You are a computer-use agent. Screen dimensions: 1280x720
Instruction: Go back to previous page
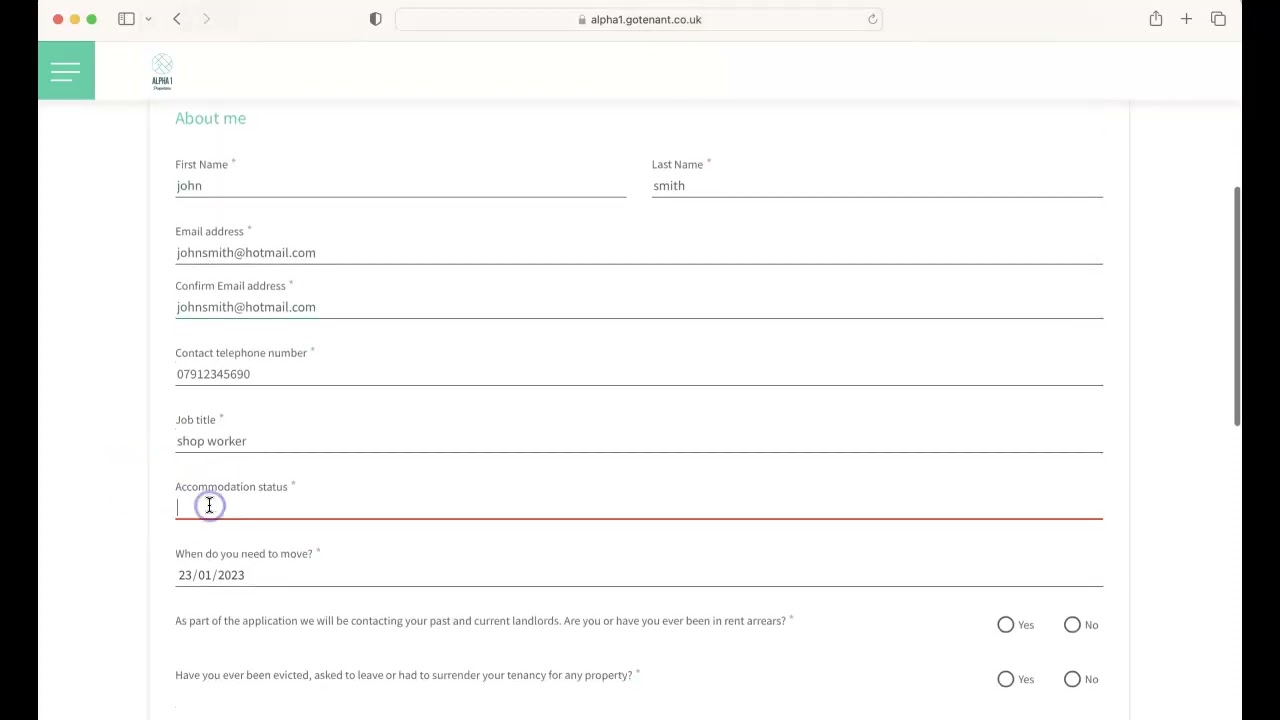point(177,19)
